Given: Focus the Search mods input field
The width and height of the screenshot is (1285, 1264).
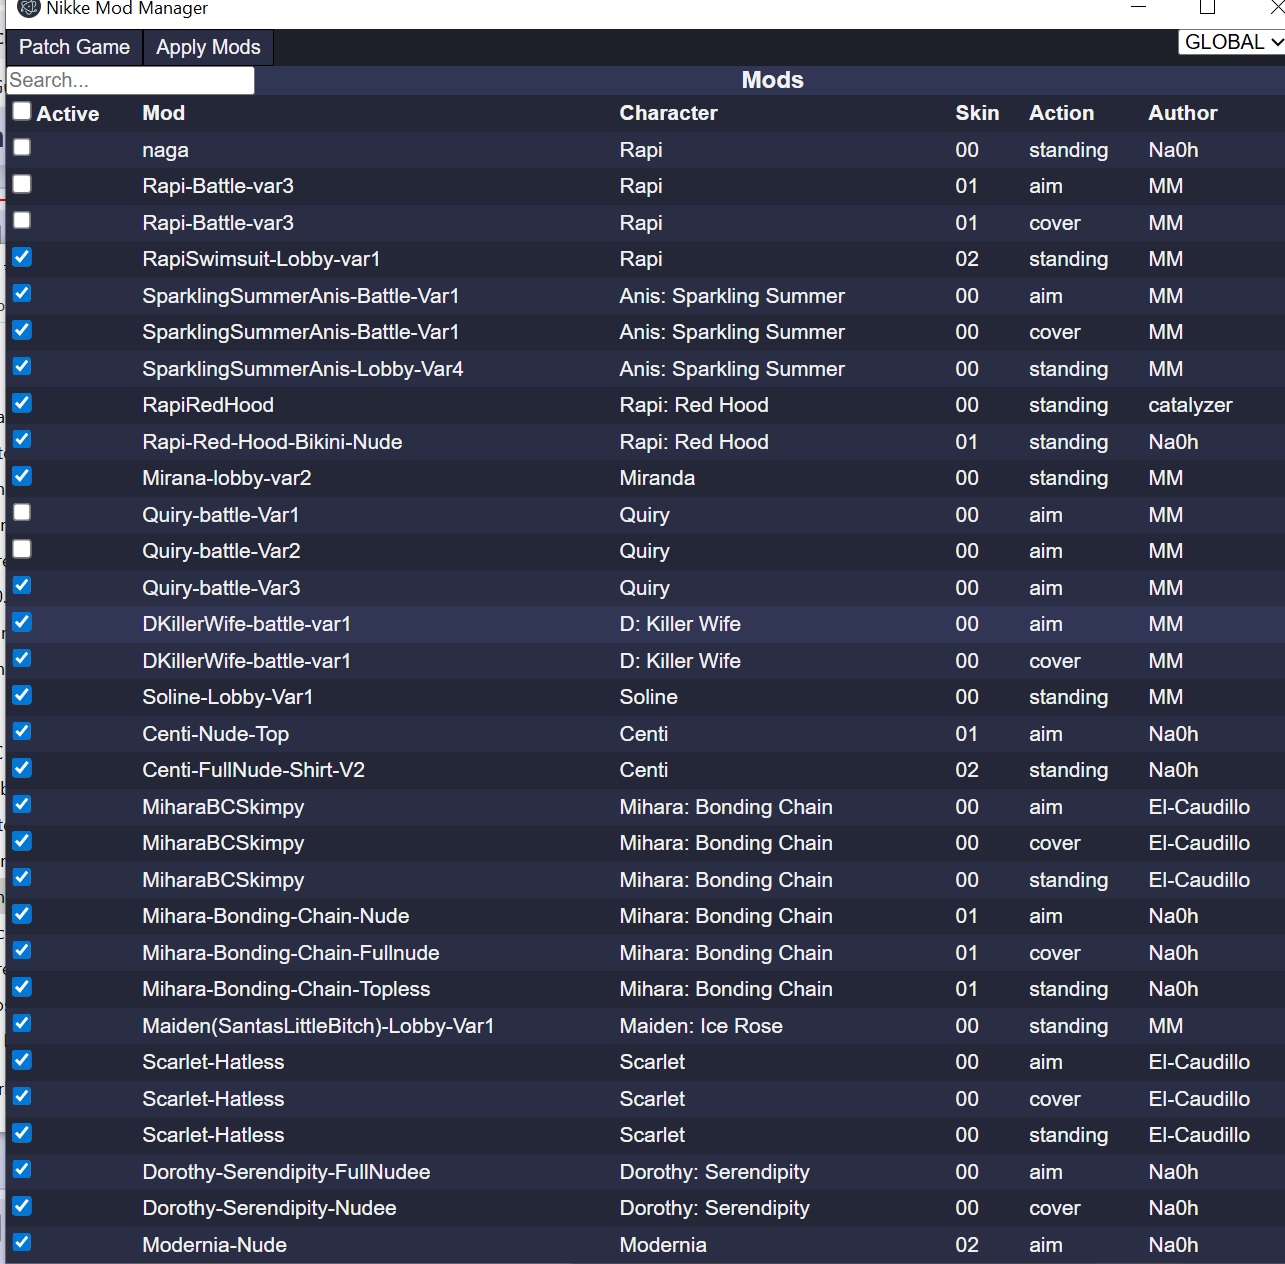Looking at the screenshot, I should [x=131, y=80].
